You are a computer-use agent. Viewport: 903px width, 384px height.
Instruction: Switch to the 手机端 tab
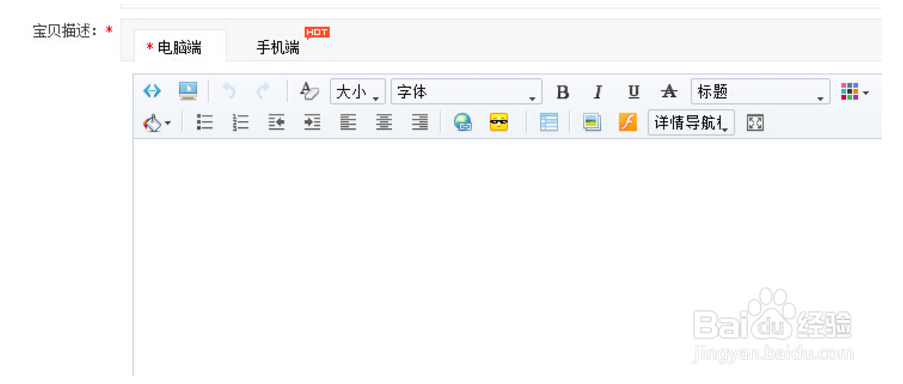(278, 48)
